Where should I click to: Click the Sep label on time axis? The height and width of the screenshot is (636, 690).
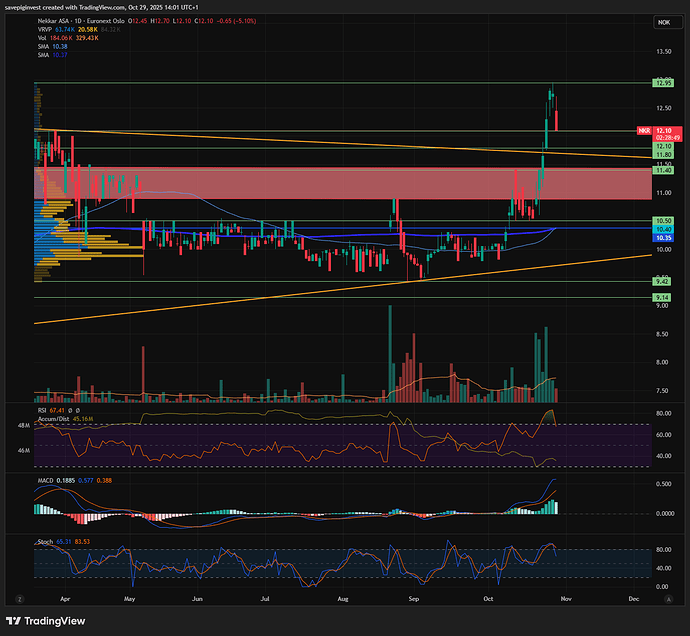click(416, 597)
